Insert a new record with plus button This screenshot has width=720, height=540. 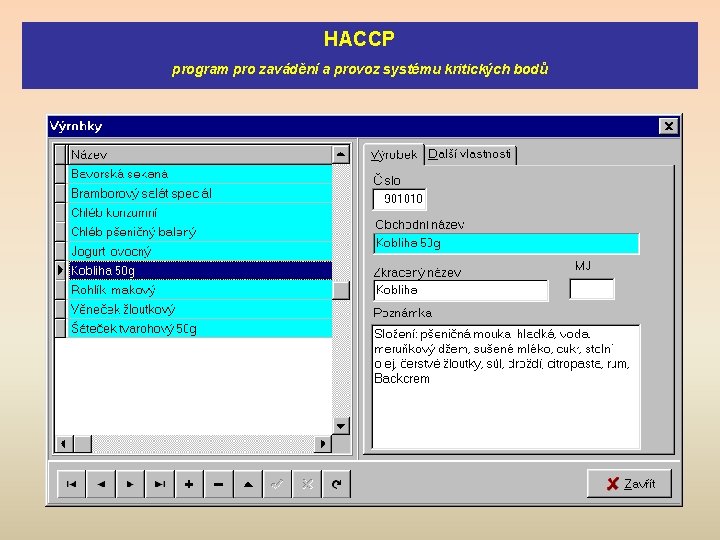pyautogui.click(x=189, y=484)
